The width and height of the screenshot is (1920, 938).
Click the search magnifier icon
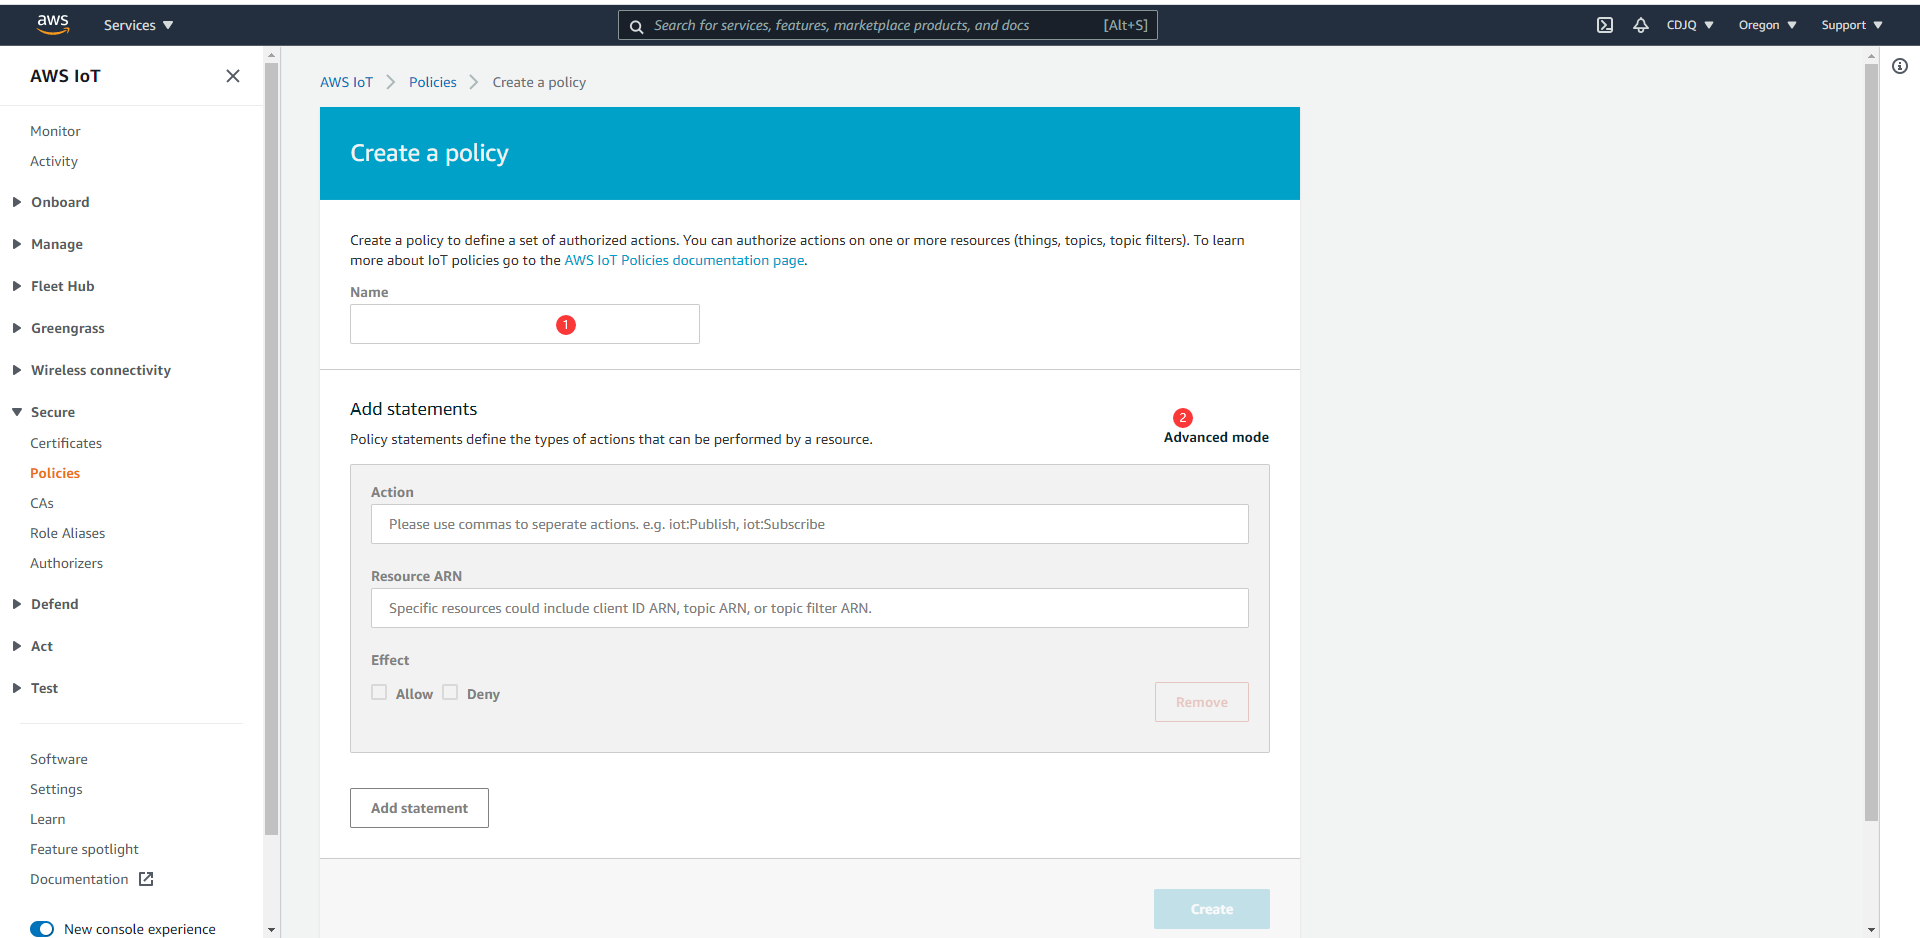636,26
